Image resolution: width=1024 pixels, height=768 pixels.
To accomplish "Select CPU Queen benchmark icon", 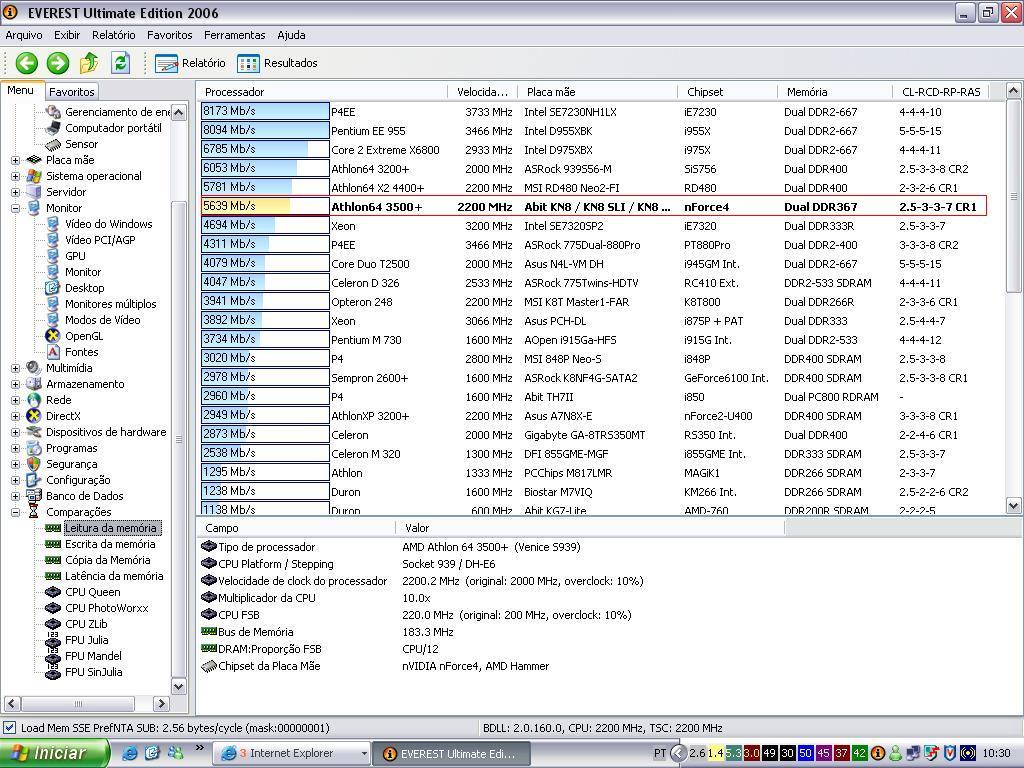I will 53,592.
